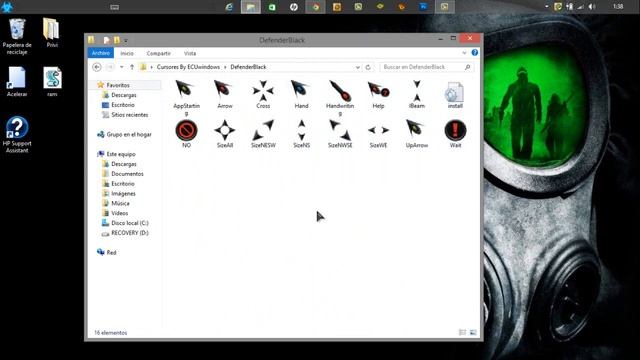Open HP Support Assistant desktop icon
The image size is (640, 360).
point(17,135)
